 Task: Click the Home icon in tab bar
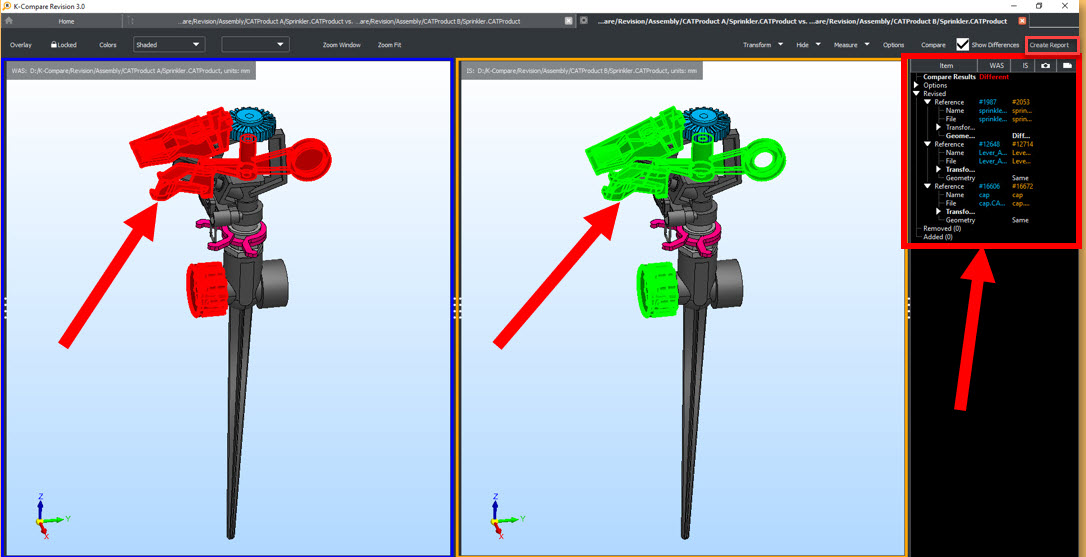click(9, 21)
